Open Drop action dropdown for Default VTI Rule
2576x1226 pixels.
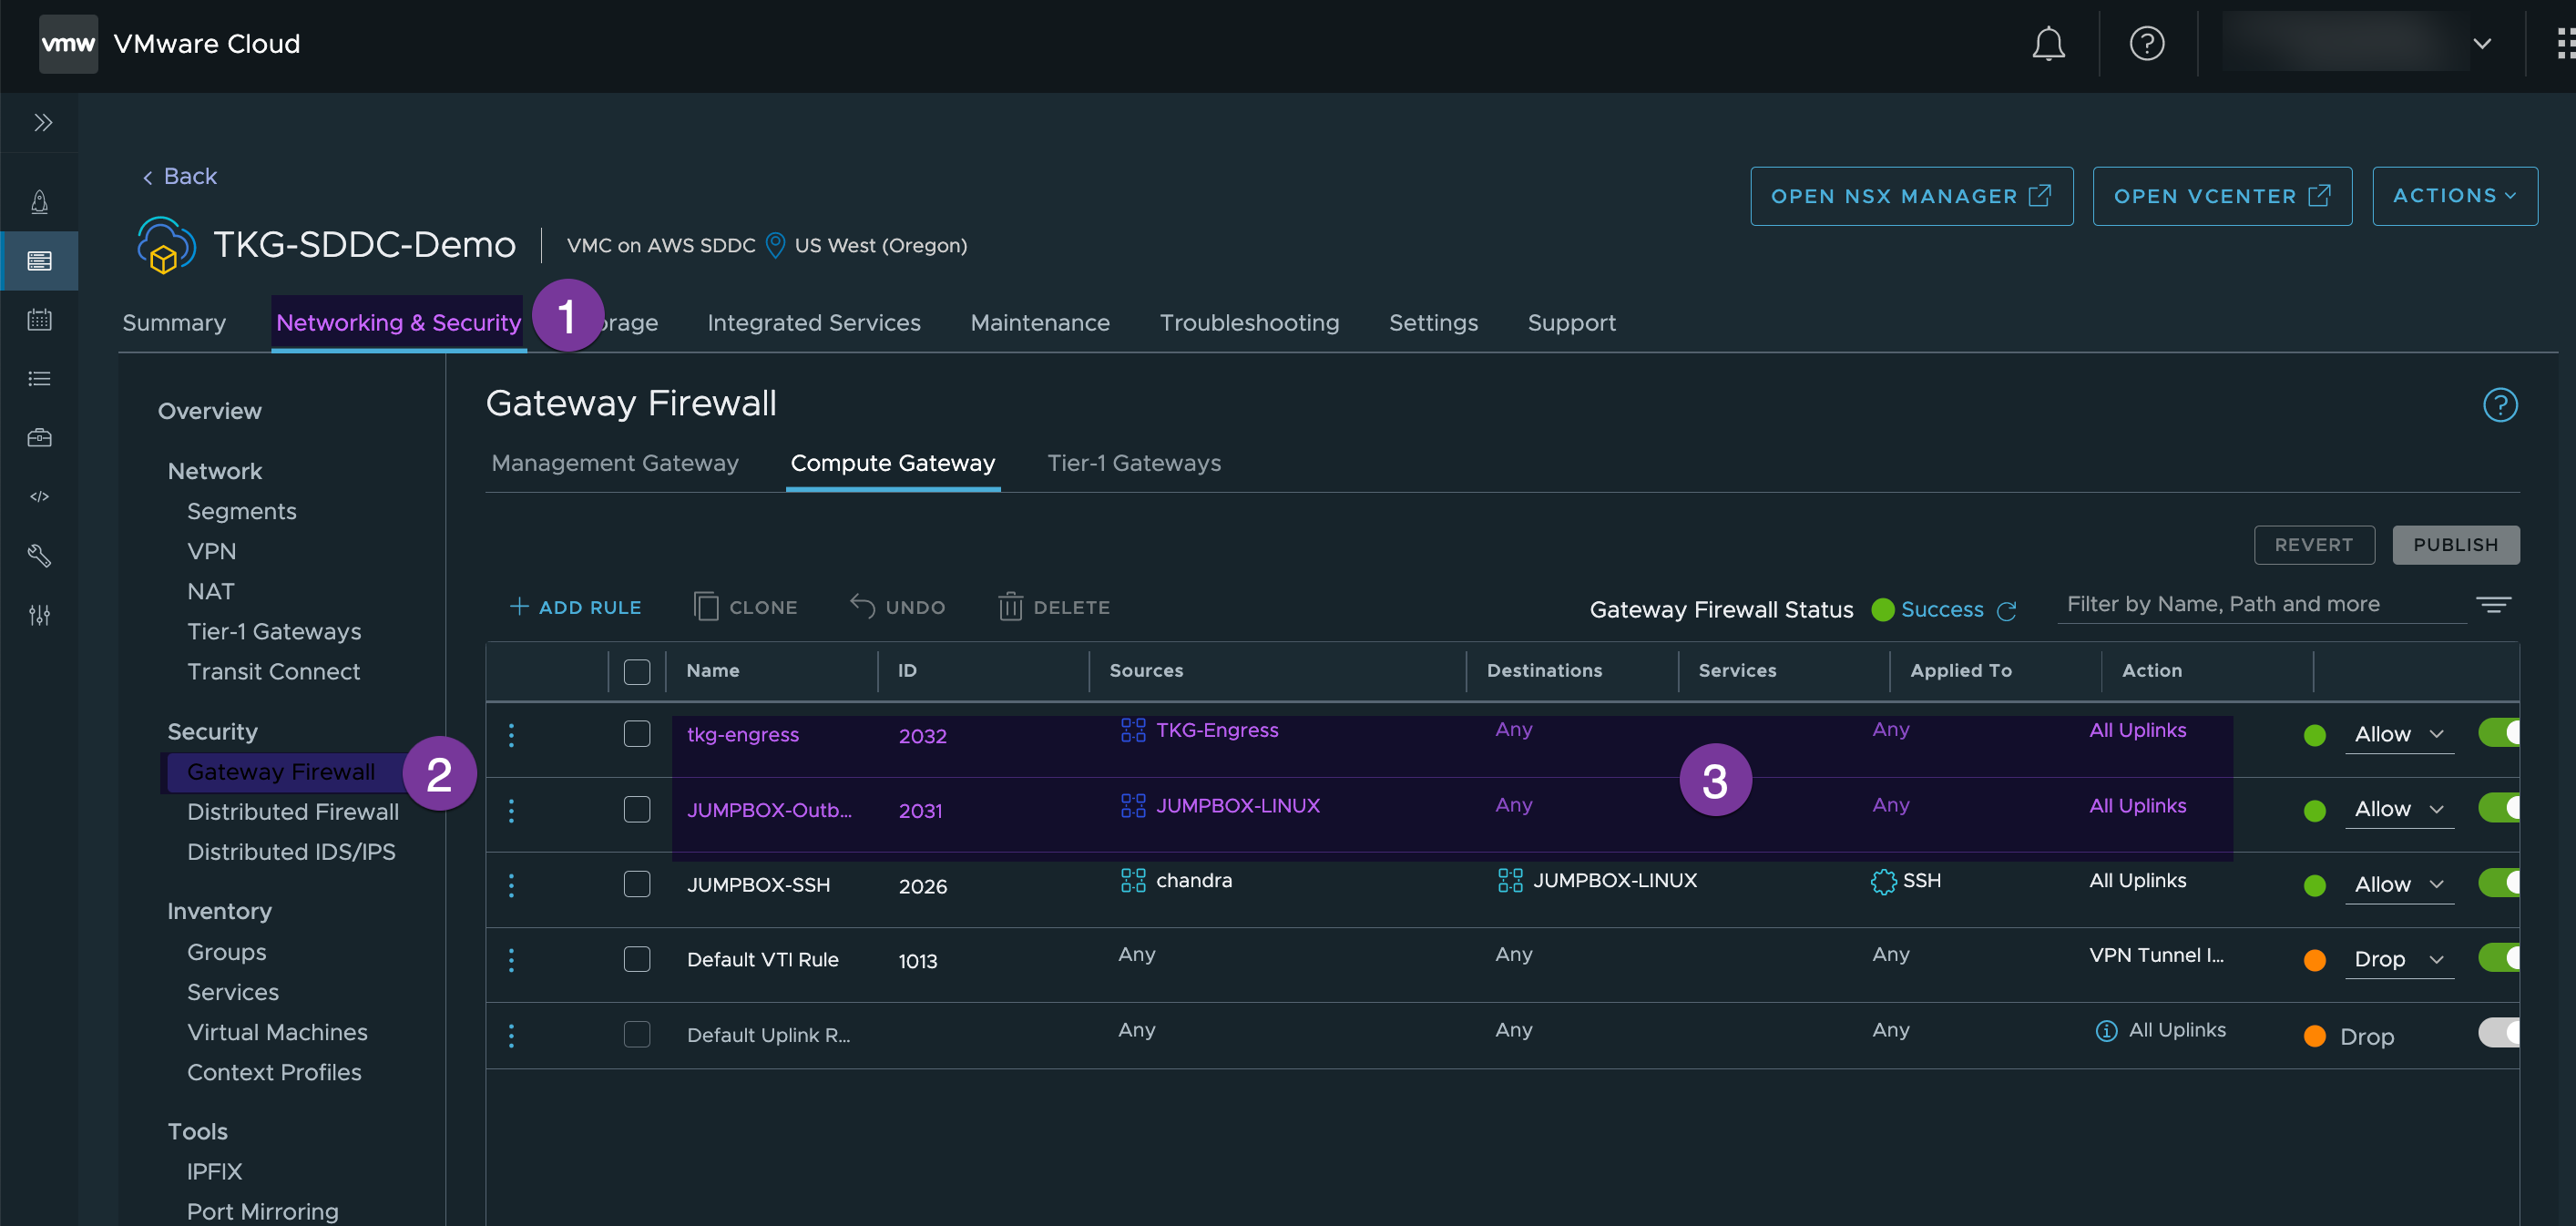point(2399,960)
